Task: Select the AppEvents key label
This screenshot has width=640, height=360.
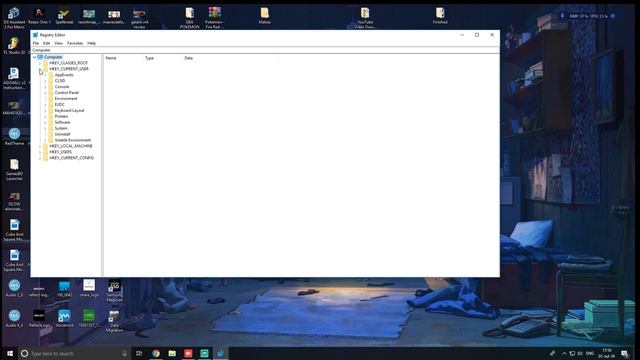Action: (64, 75)
